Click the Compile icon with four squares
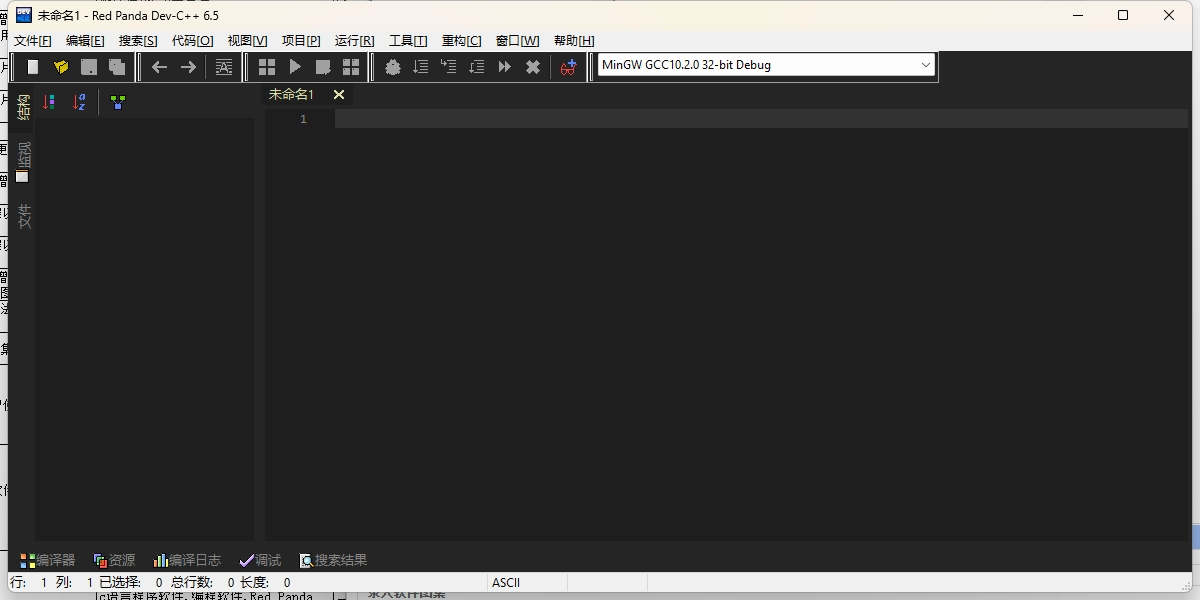Viewport: 1200px width, 600px height. pyautogui.click(x=267, y=67)
